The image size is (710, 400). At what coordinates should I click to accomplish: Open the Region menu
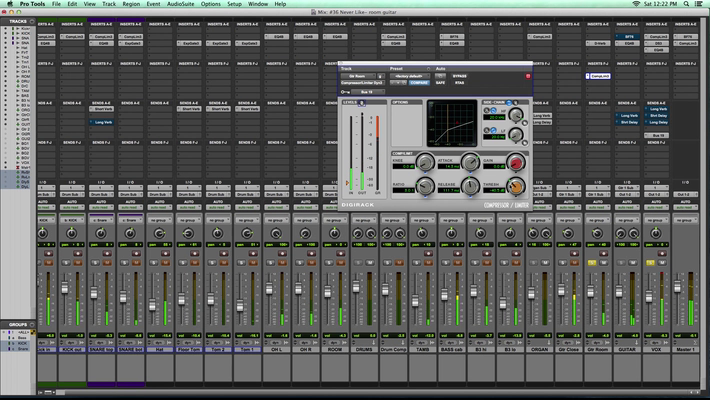coord(131,4)
